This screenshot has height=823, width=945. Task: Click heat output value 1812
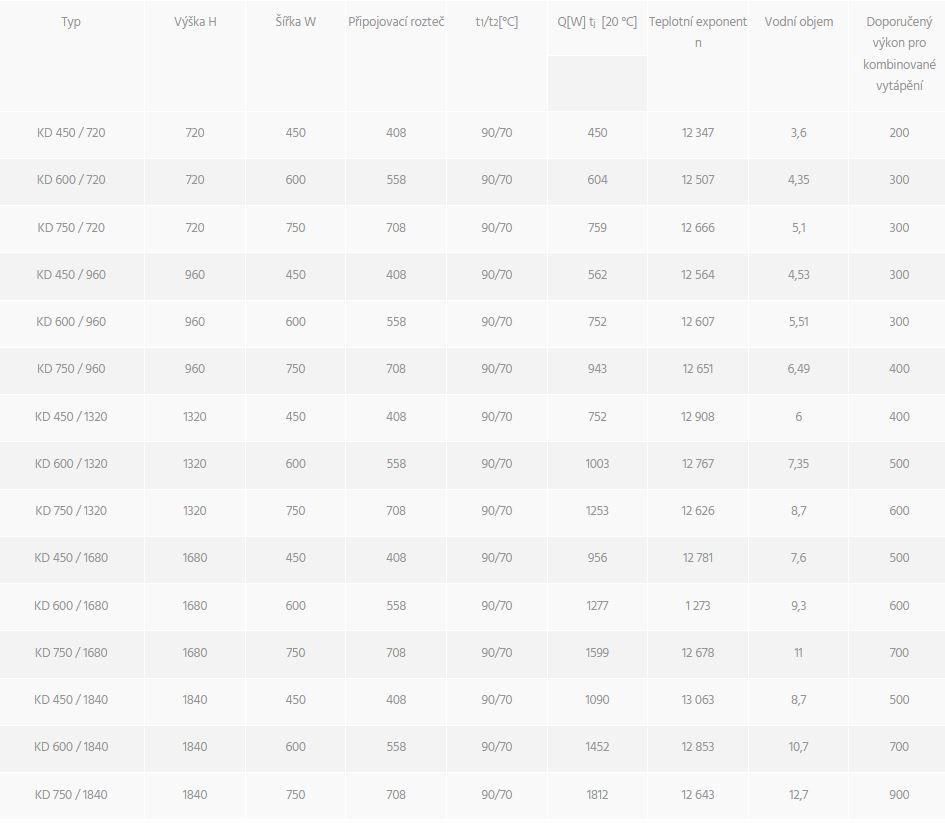(597, 795)
